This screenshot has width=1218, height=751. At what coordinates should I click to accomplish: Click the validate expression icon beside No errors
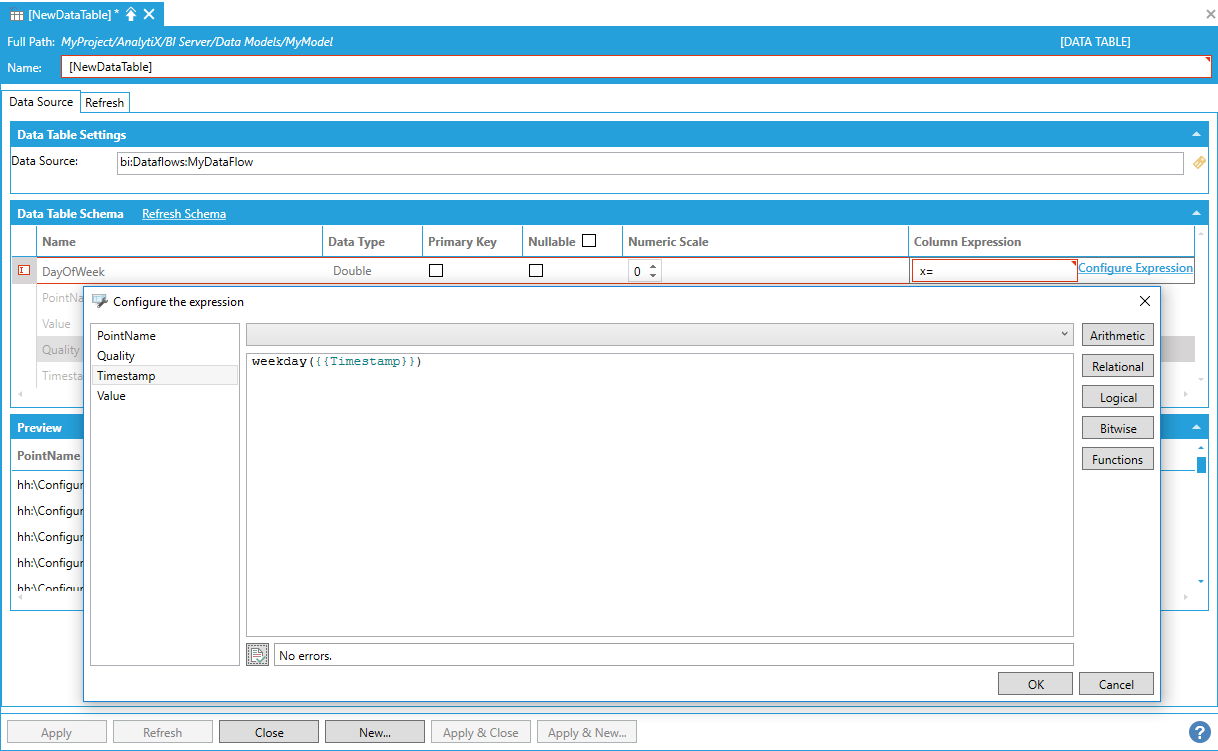tap(257, 655)
